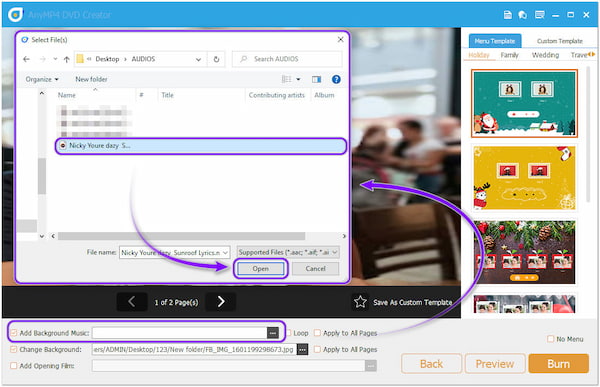The height and width of the screenshot is (387, 600).
Task: Toggle Change Background checkbox
Action: (x=14, y=349)
